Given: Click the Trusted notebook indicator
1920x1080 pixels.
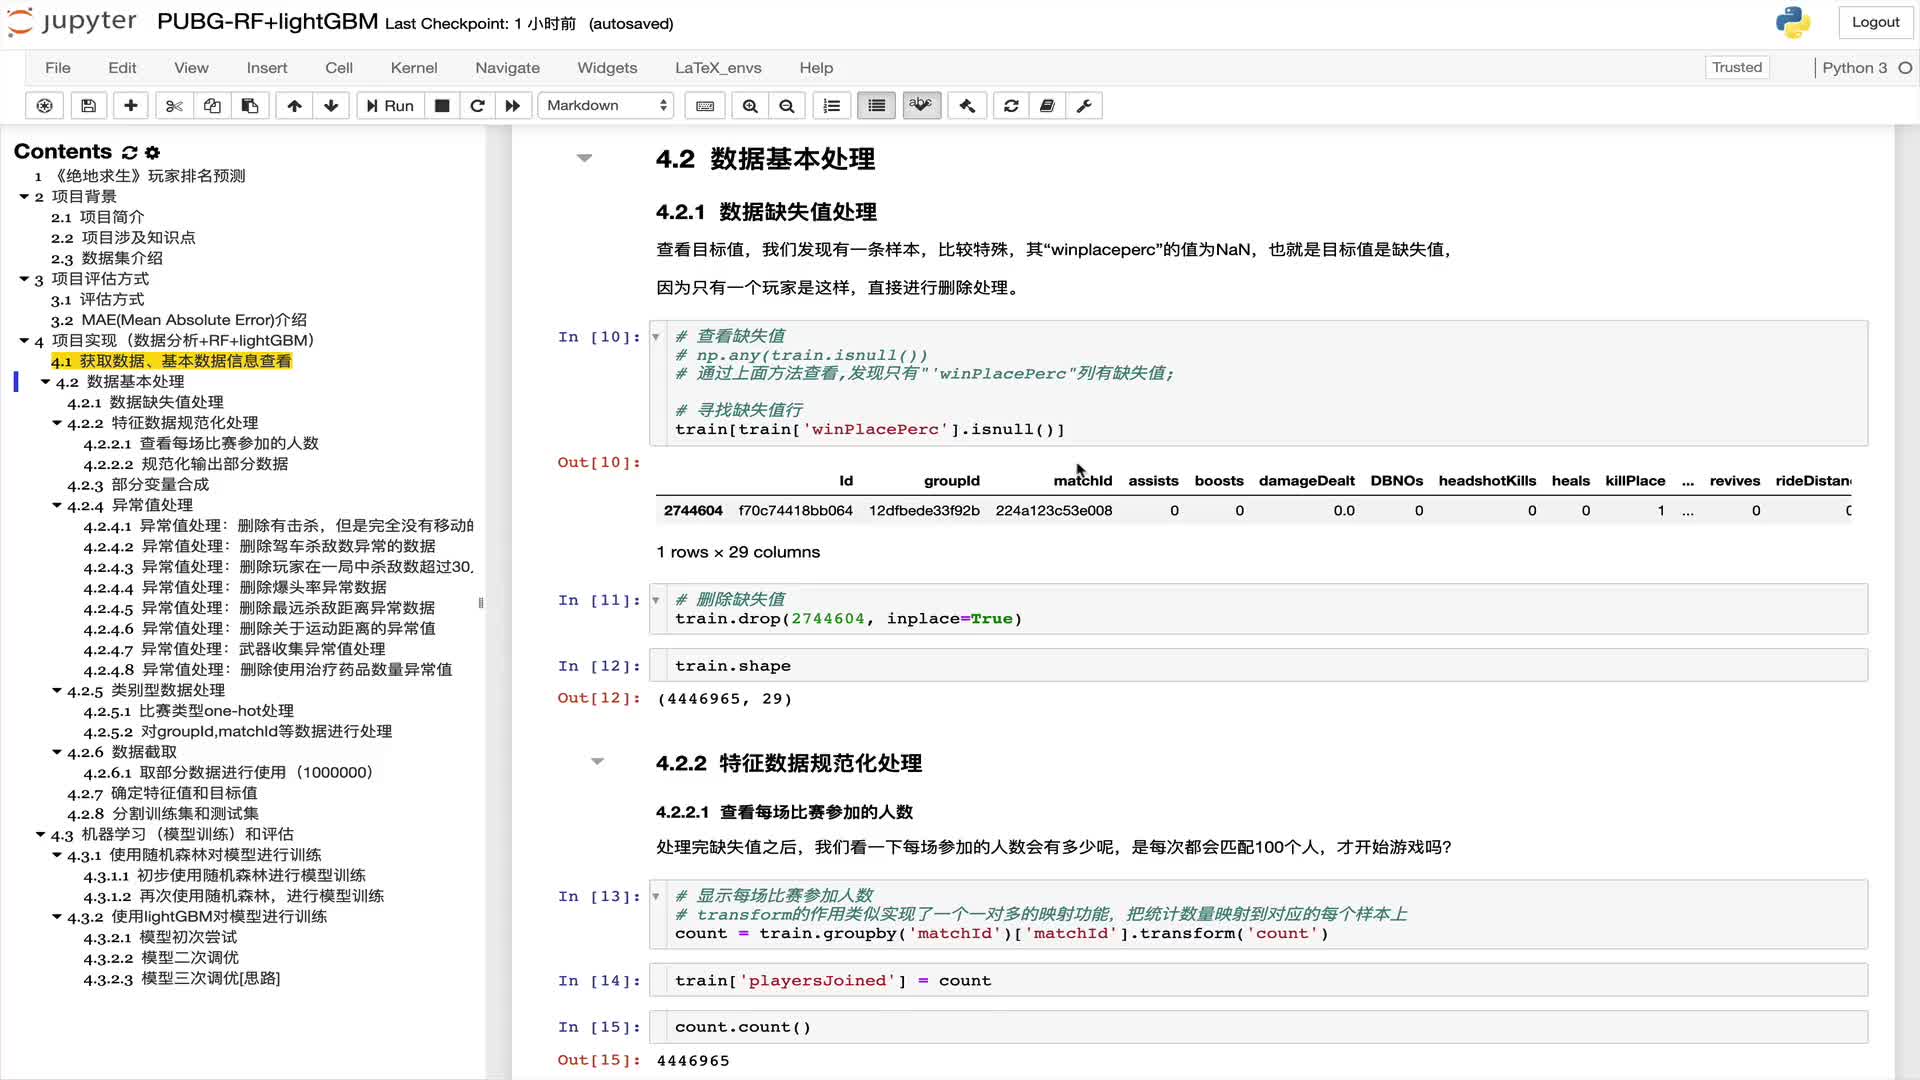Looking at the screenshot, I should 1737,67.
